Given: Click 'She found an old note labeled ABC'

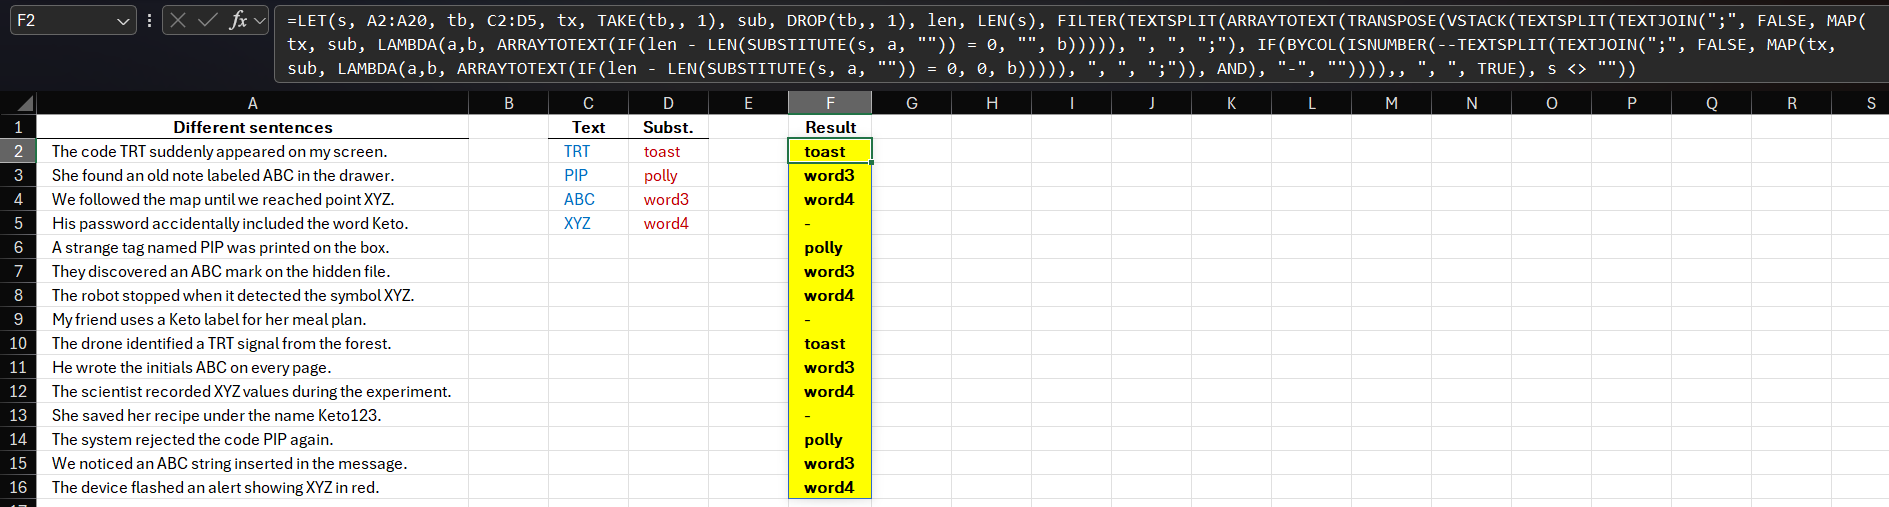Looking at the screenshot, I should (253, 175).
